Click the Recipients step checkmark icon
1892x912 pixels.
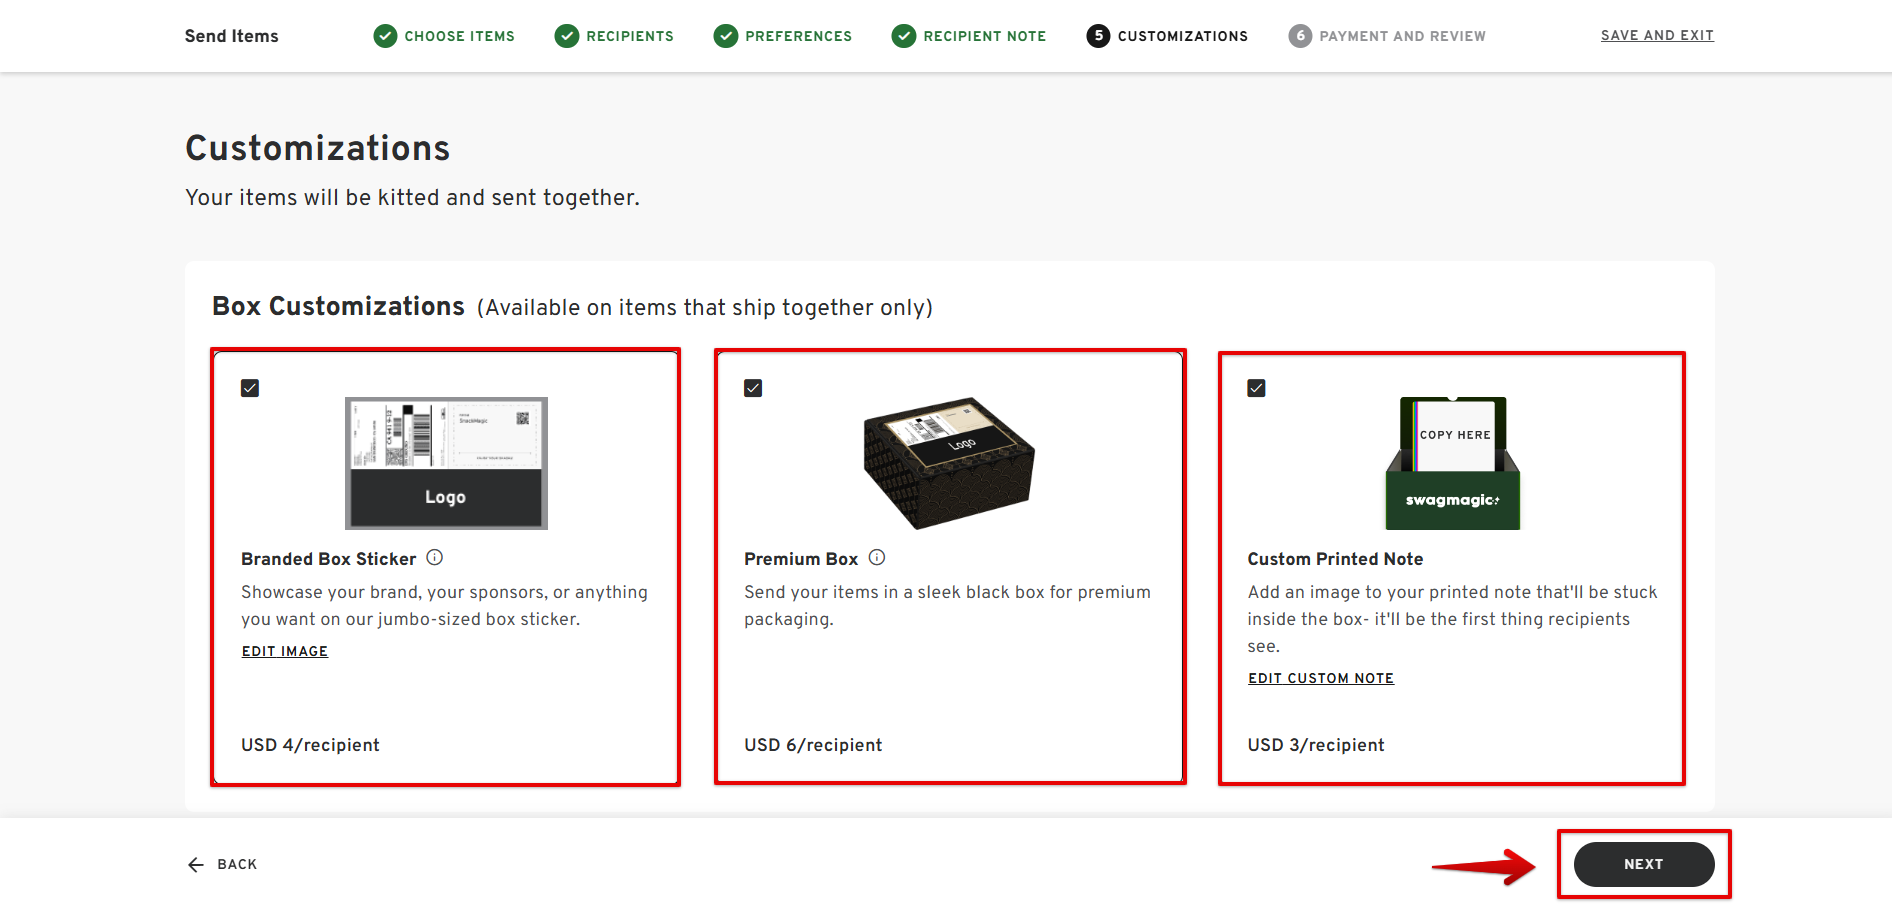pos(567,36)
